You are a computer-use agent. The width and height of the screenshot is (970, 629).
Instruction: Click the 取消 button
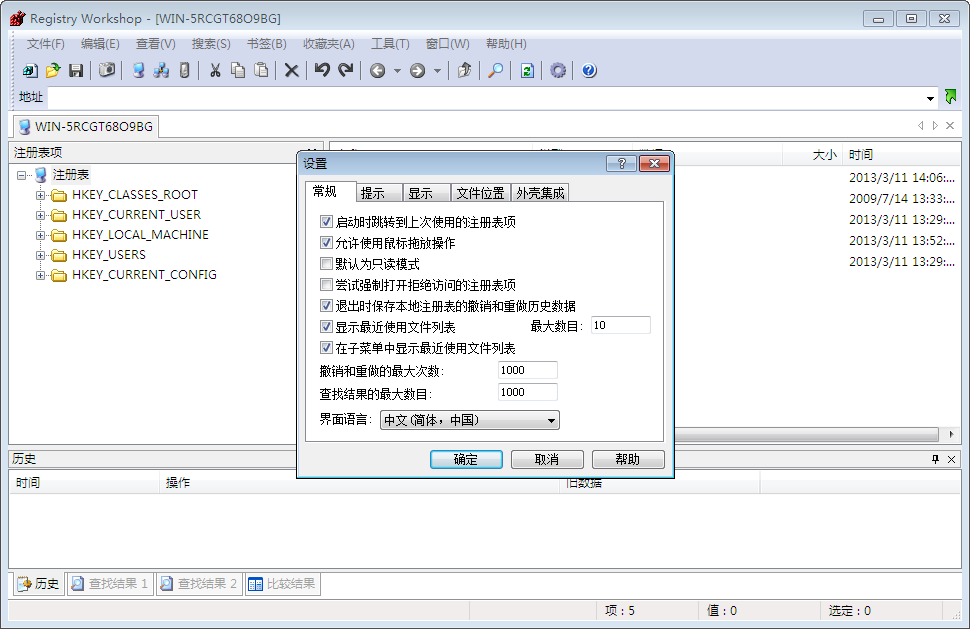[x=547, y=460]
